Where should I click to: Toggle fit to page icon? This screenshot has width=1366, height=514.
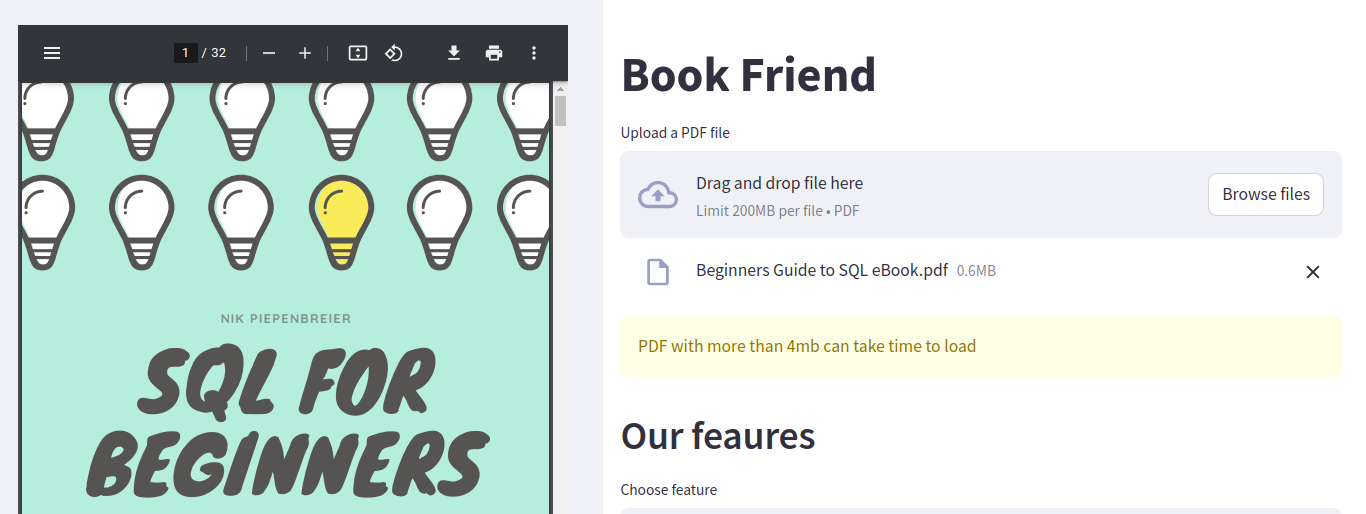click(358, 53)
